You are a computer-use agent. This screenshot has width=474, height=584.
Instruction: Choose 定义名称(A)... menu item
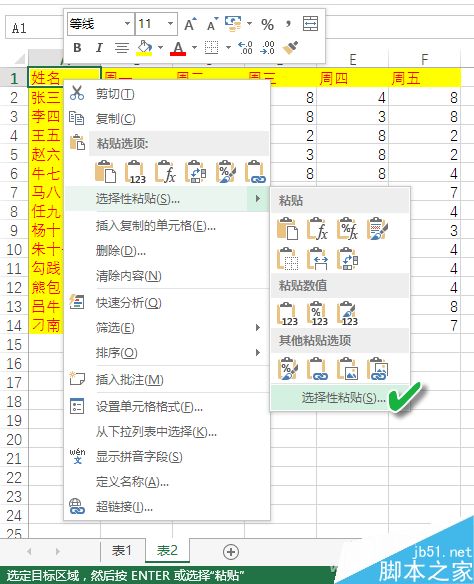tap(167, 482)
